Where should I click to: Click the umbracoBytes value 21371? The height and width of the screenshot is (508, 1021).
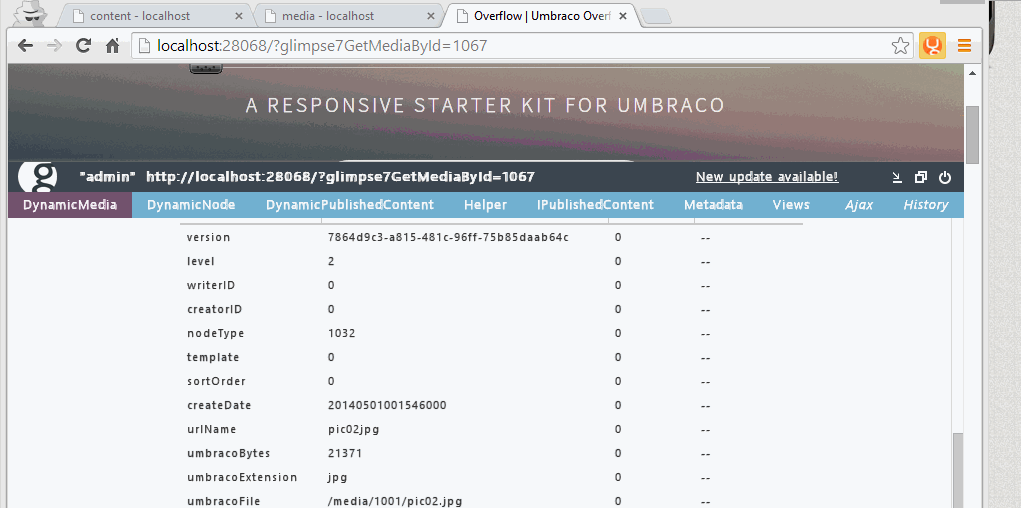pyautogui.click(x=345, y=453)
